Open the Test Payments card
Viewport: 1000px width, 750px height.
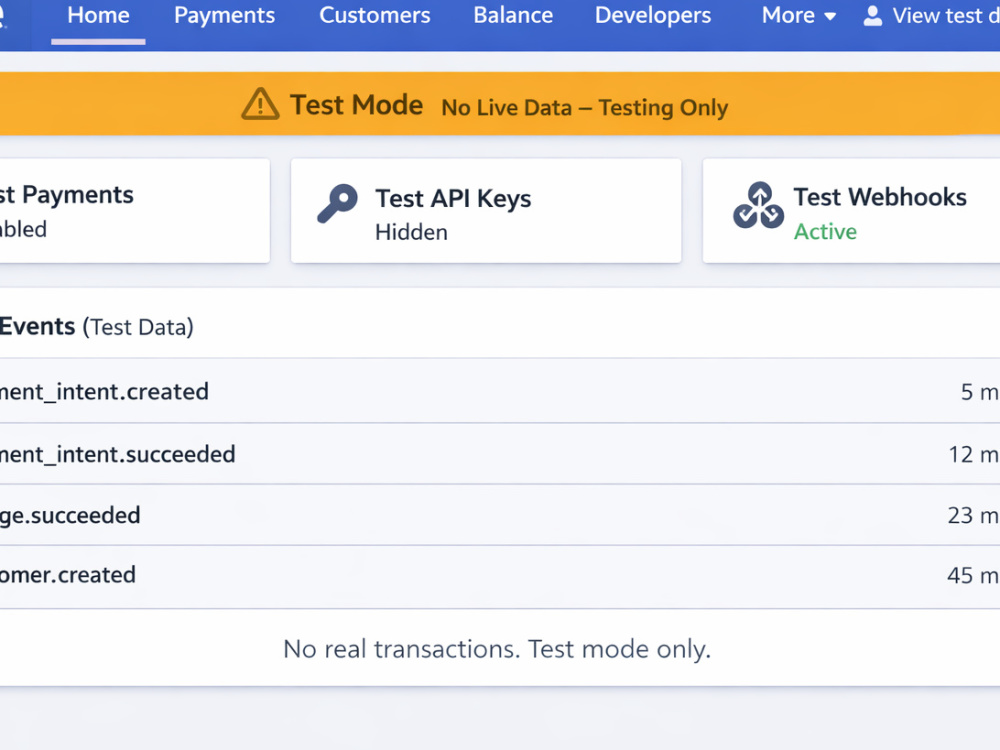tap(135, 210)
